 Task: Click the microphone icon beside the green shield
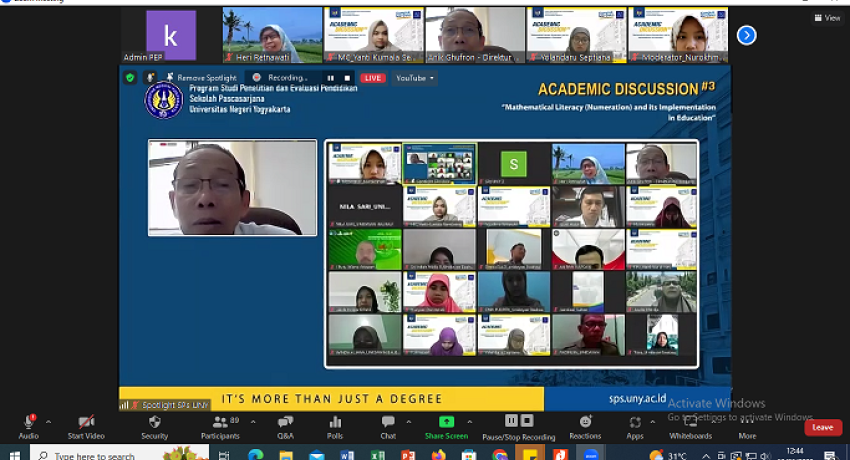[151, 77]
